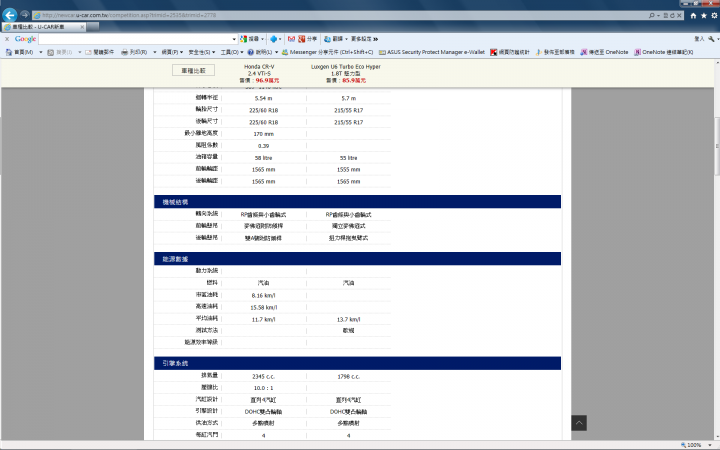720x450 pixels.
Task: Click Honda CR-V 2.4 VTi-S heading
Action: pos(259,70)
